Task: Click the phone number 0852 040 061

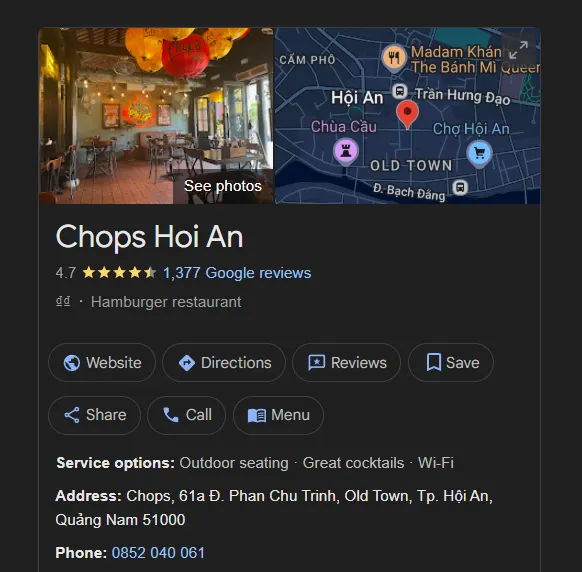Action: click(158, 553)
